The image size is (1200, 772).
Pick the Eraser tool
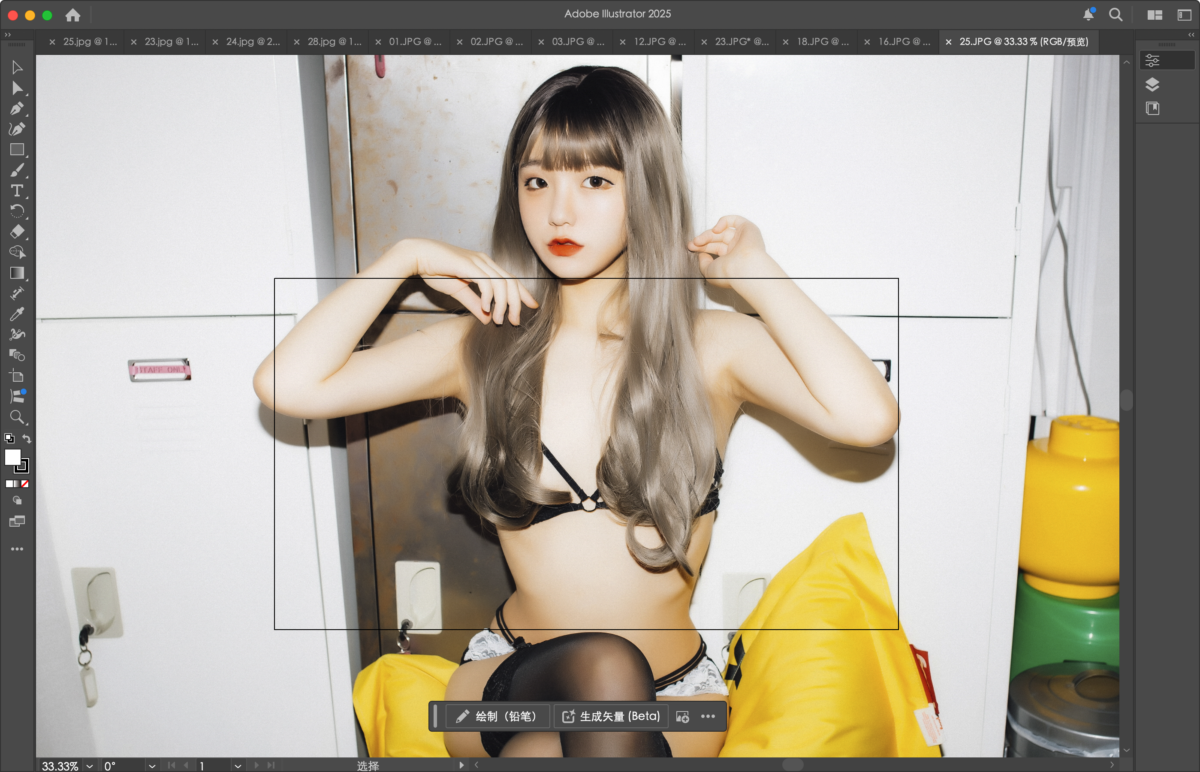(17, 232)
